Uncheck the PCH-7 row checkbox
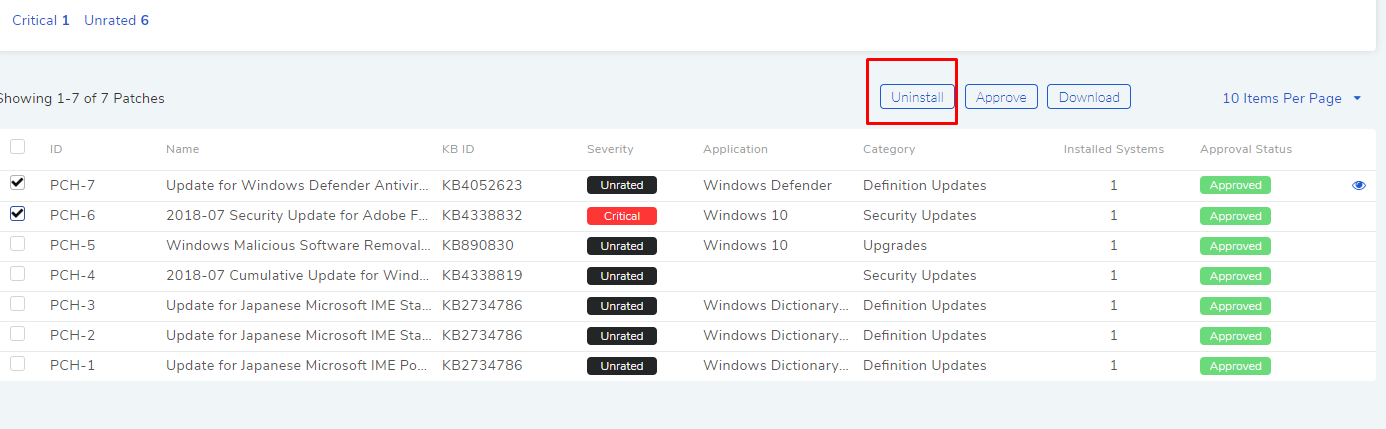 point(17,183)
